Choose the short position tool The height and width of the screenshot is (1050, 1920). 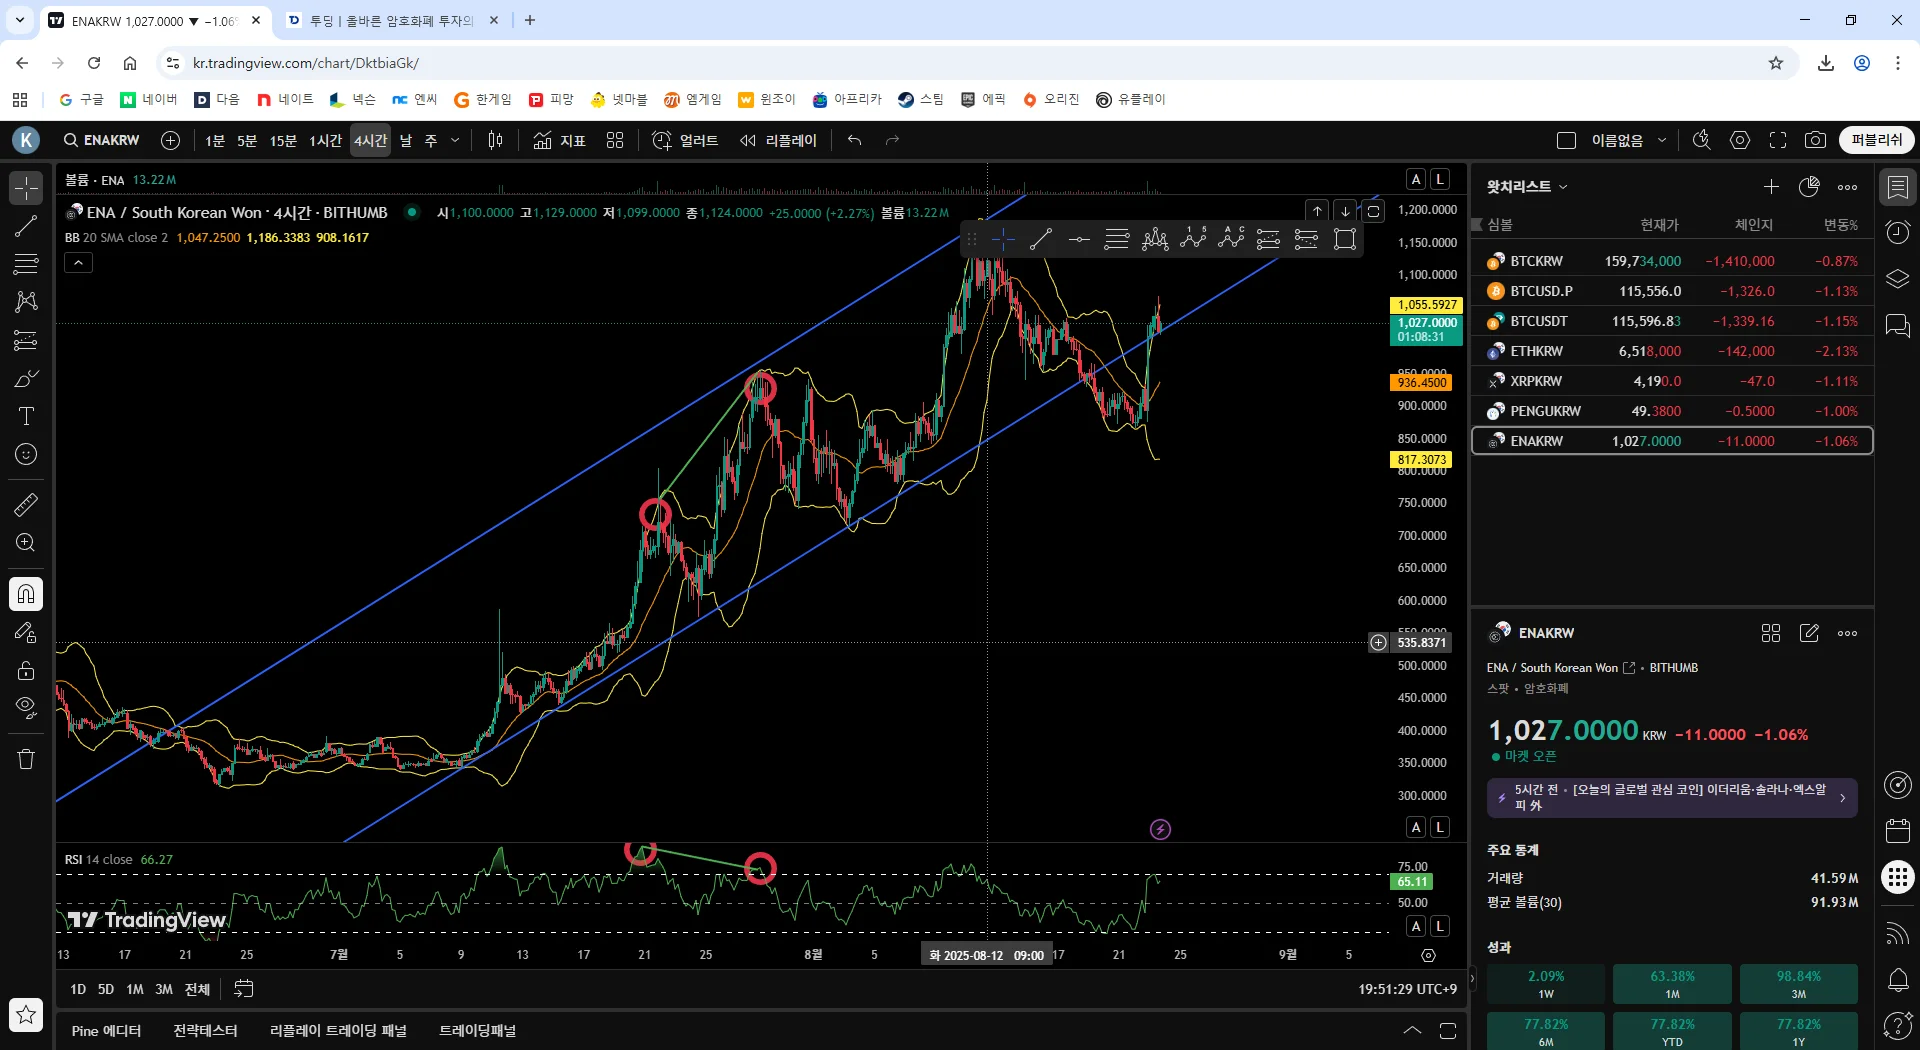point(1307,239)
